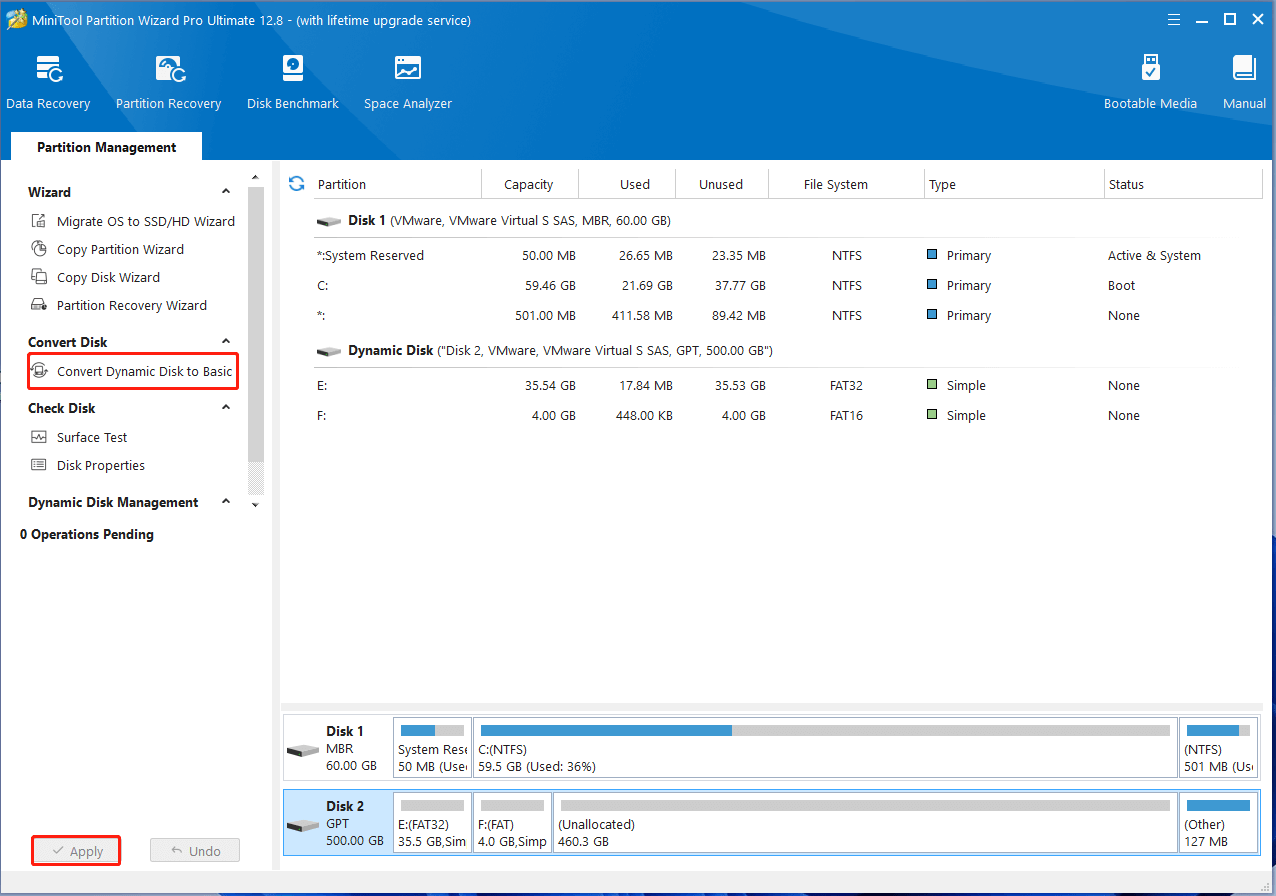Select the E:(FAT32) block in the disk map
The width and height of the screenshot is (1276, 896).
coord(432,822)
